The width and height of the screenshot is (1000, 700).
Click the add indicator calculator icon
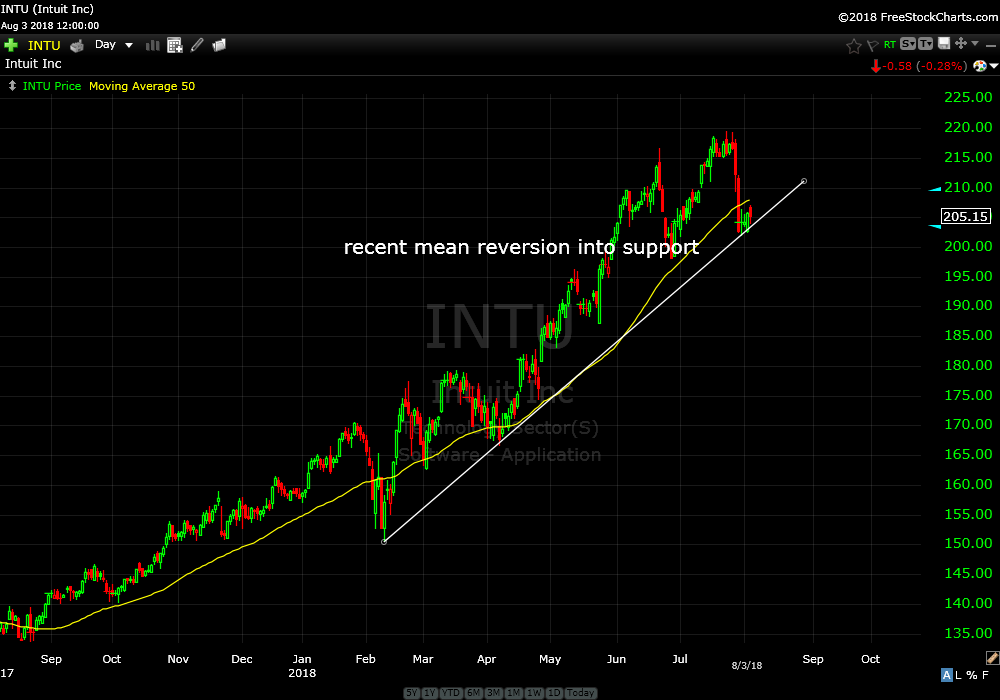[x=175, y=45]
